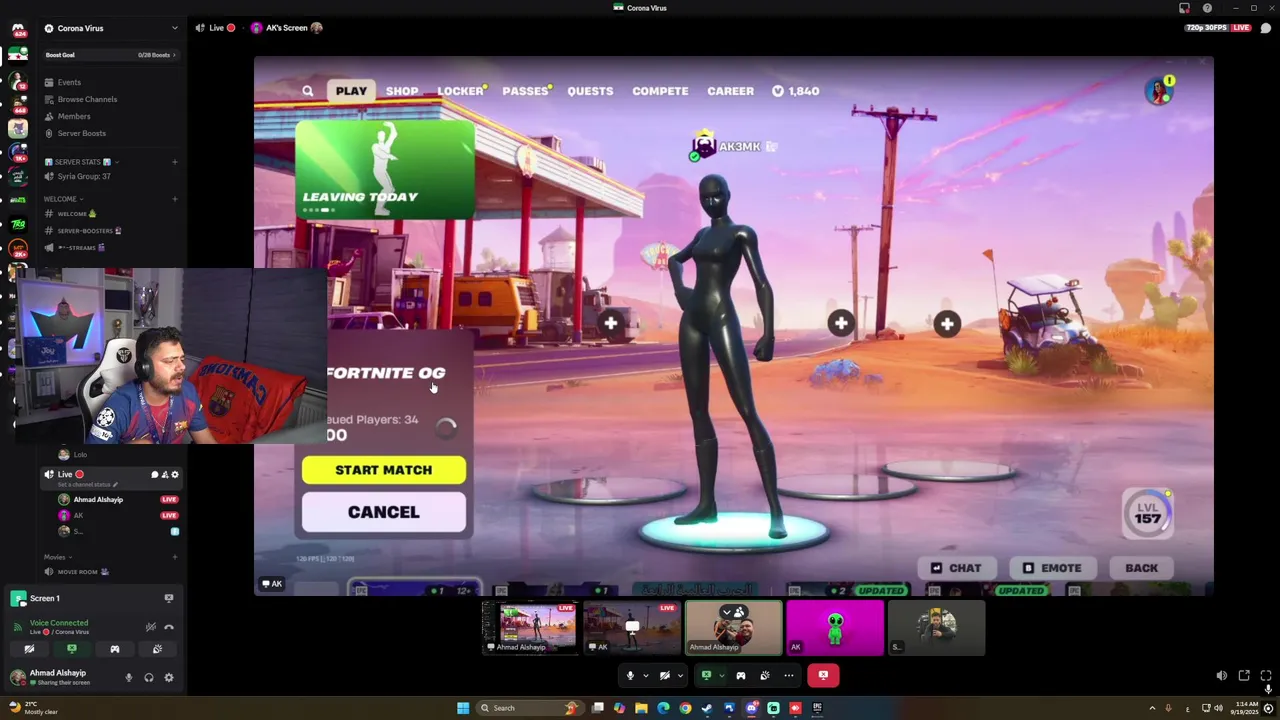Viewport: 1280px width, 720px height.
Task: Hide members toggle above Ahmad Alshayip tile
Action: [733, 612]
